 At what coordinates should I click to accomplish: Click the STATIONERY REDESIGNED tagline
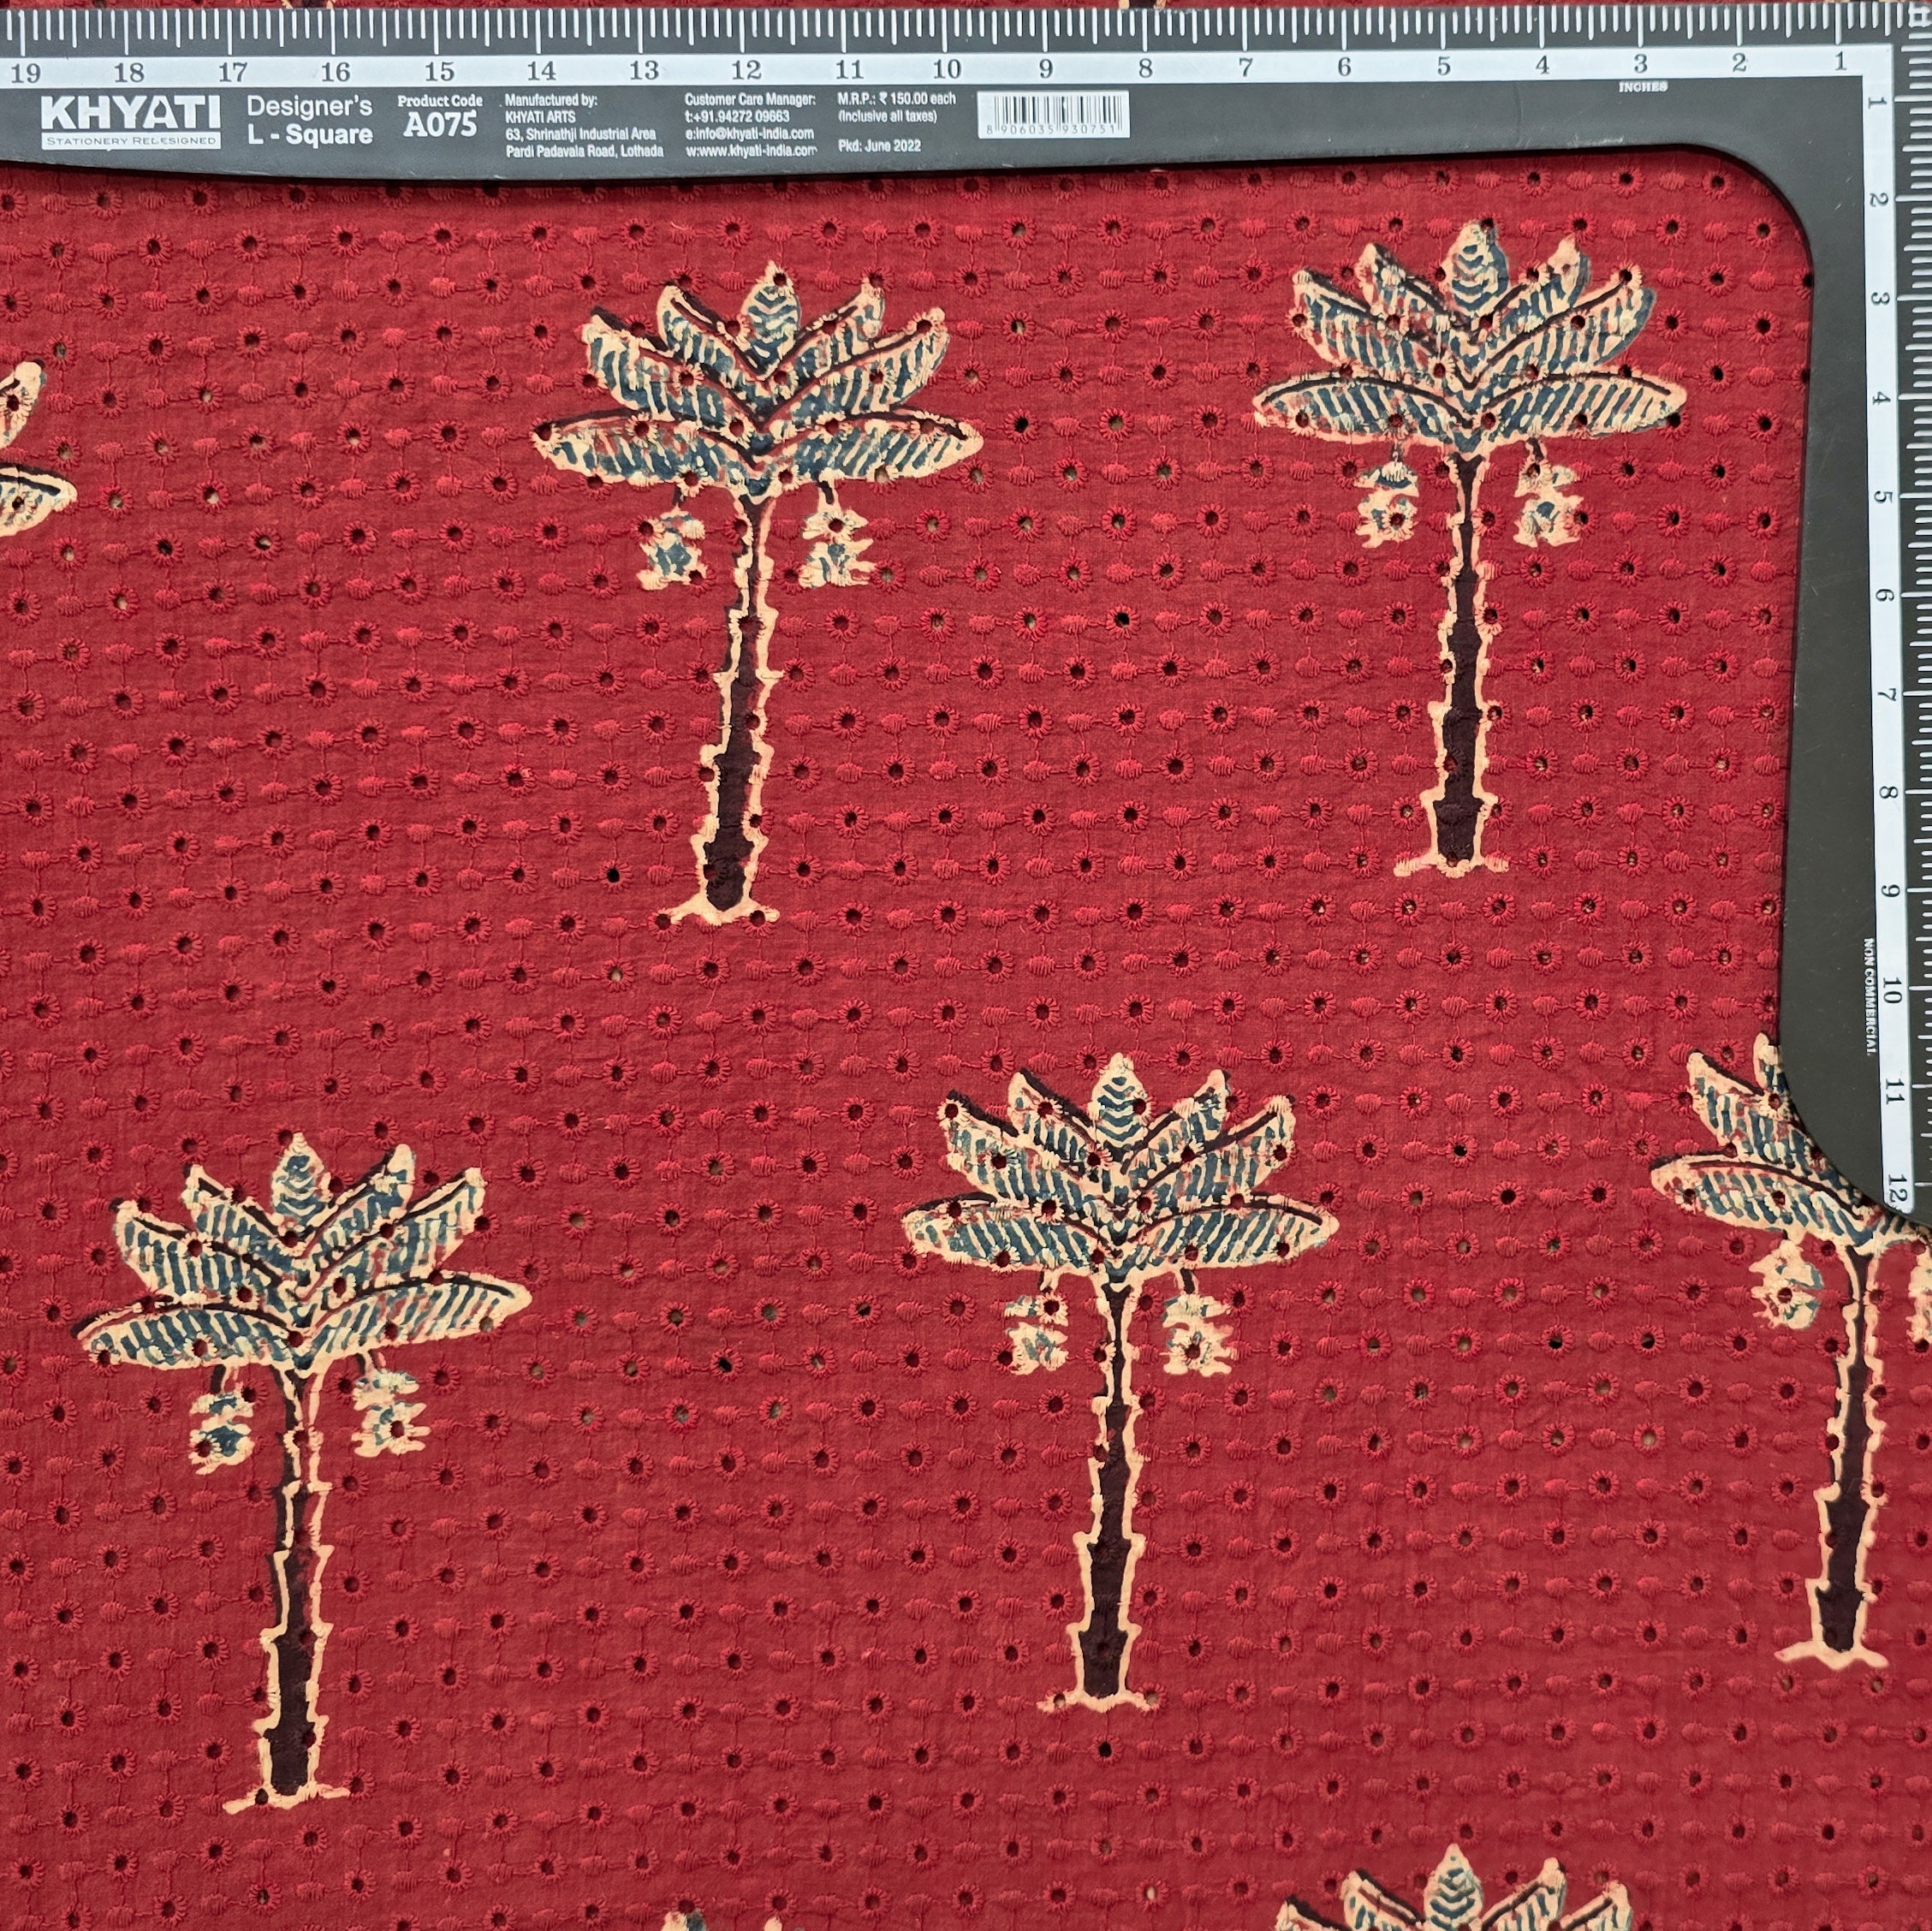[x=131, y=141]
